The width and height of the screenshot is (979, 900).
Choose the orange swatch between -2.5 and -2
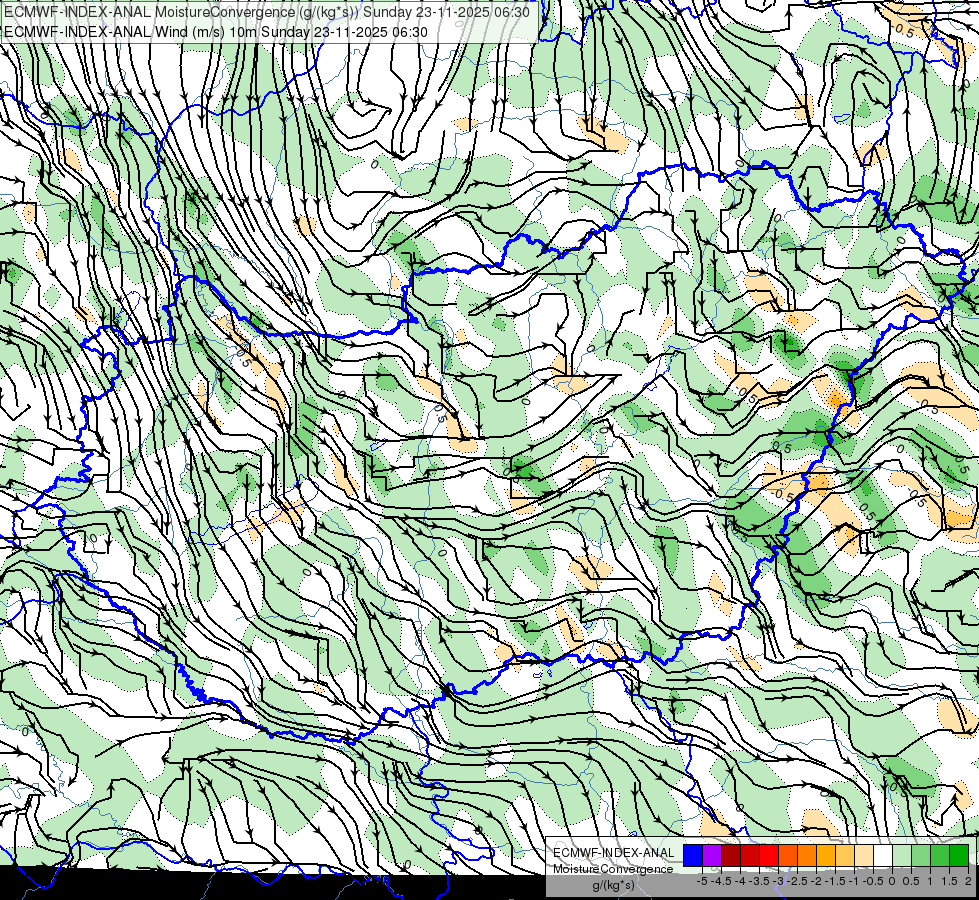tap(807, 856)
